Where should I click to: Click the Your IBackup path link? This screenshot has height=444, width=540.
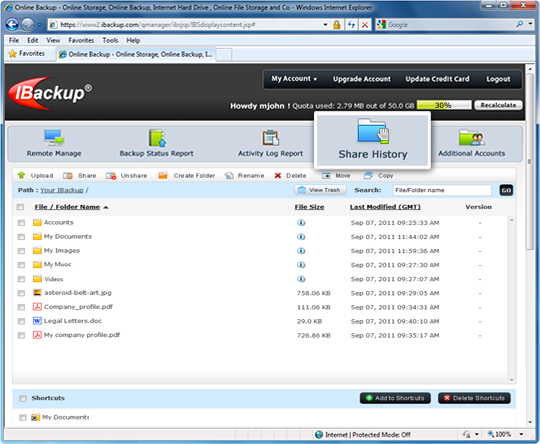pyautogui.click(x=62, y=190)
